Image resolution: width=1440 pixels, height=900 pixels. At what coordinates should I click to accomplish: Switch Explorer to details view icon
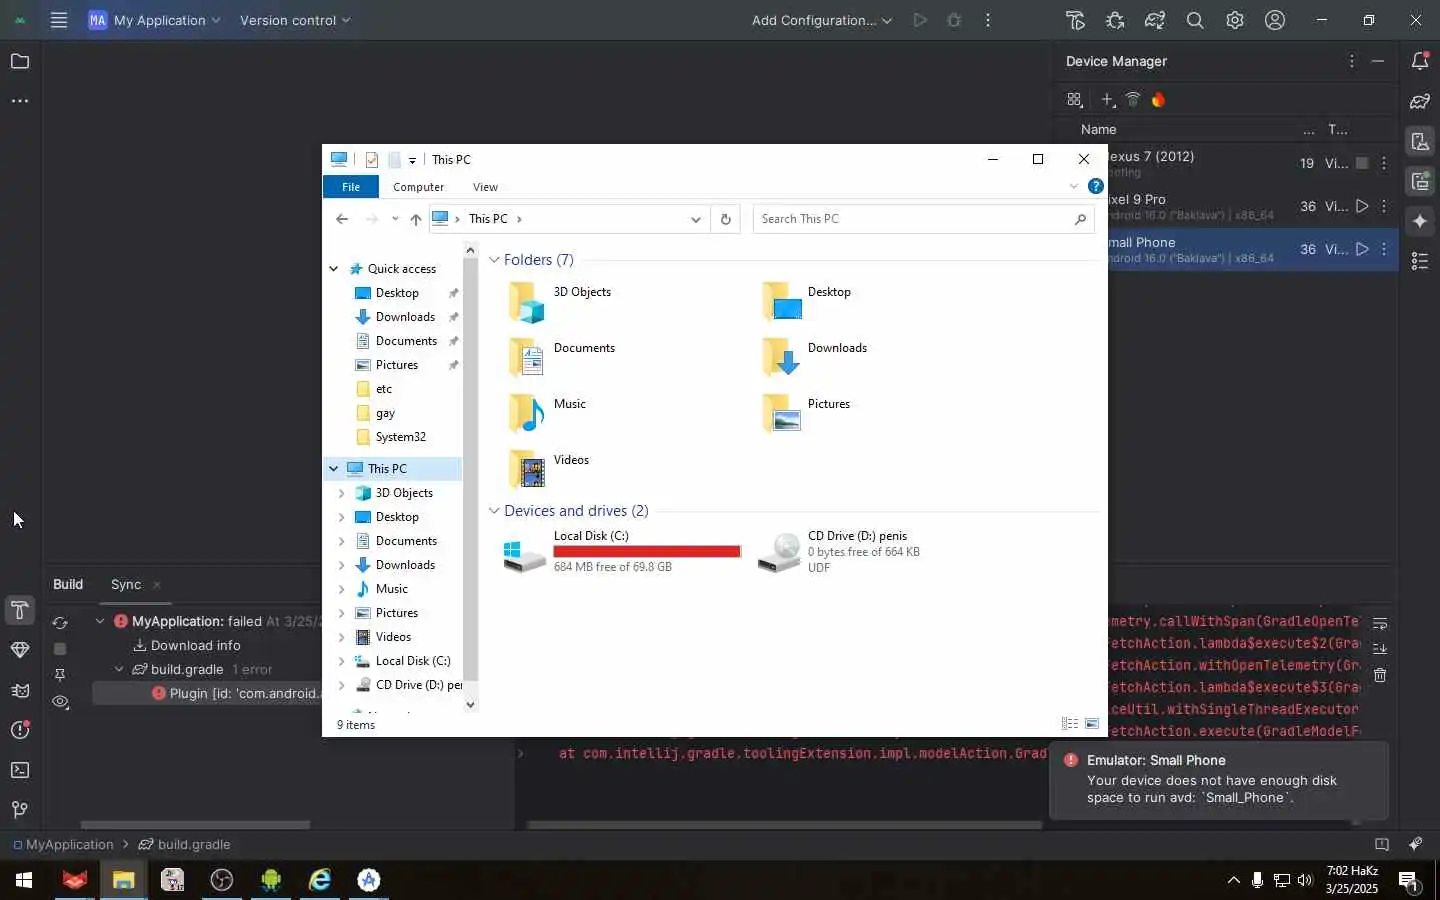coord(1070,724)
